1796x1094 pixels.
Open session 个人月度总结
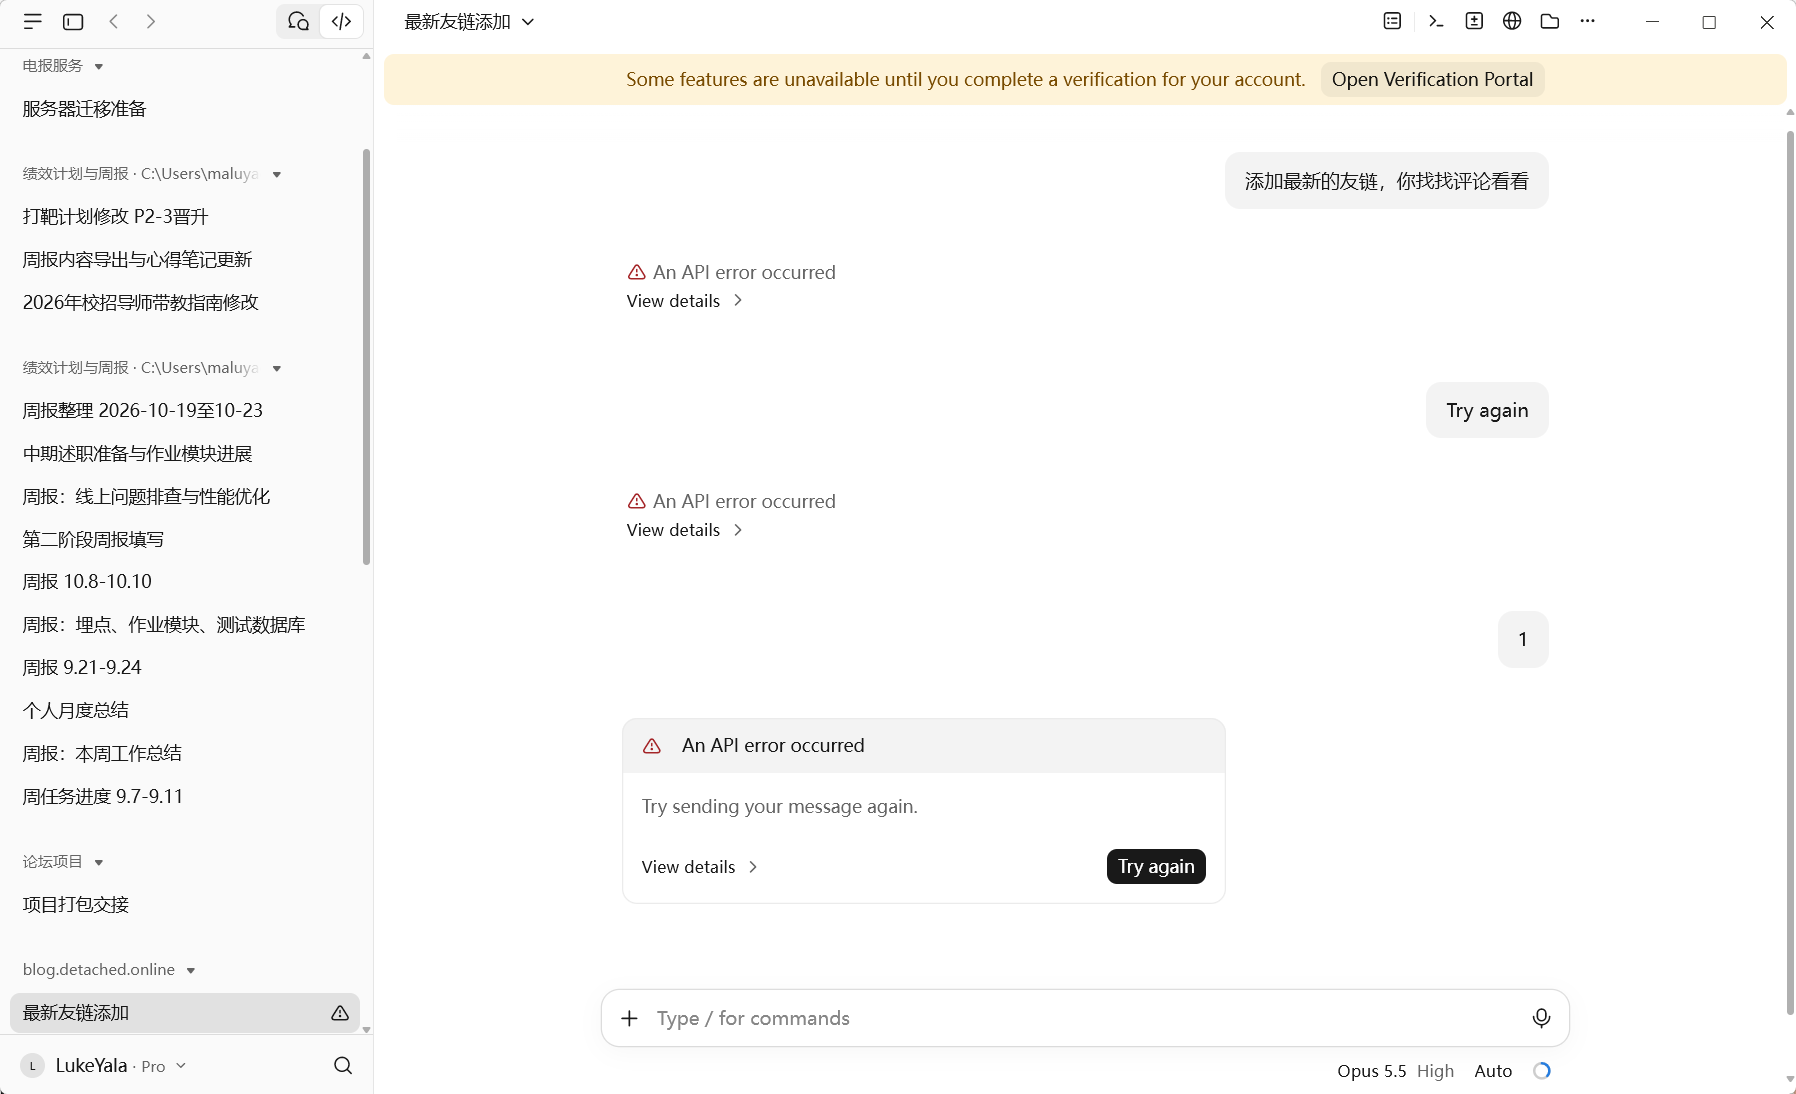pyautogui.click(x=185, y=711)
